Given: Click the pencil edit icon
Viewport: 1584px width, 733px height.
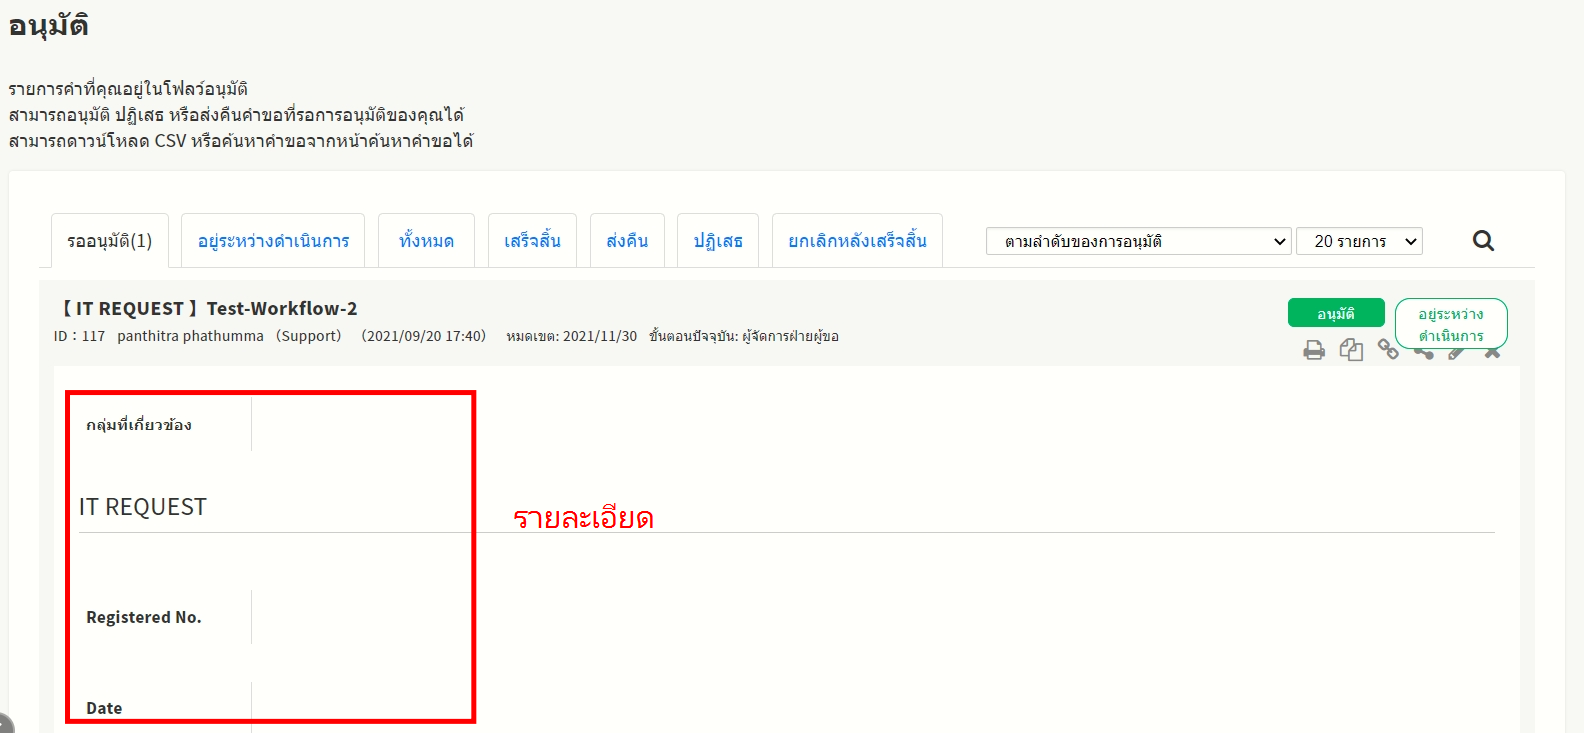Looking at the screenshot, I should [1457, 354].
